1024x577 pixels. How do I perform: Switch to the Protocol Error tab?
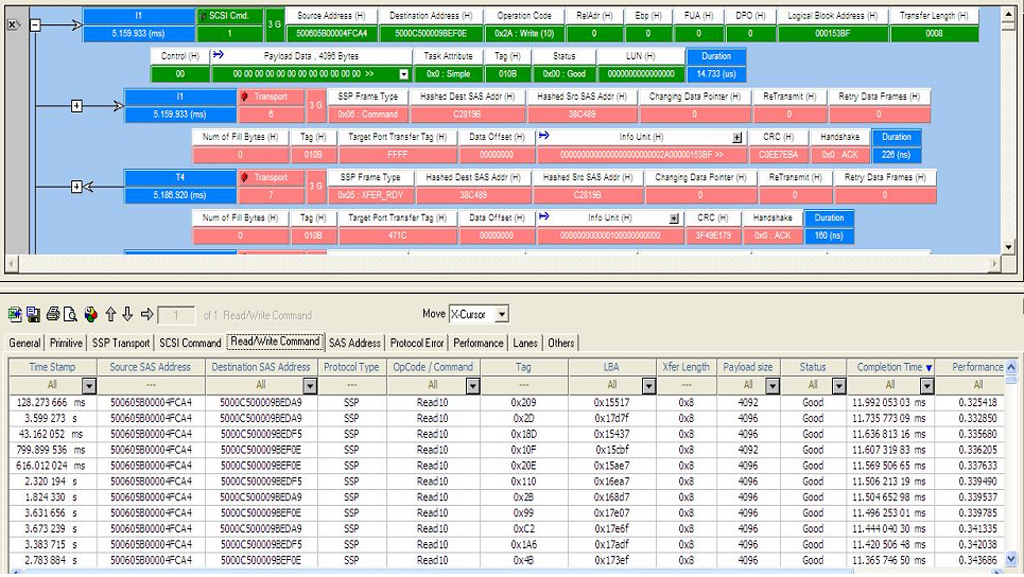coord(417,343)
